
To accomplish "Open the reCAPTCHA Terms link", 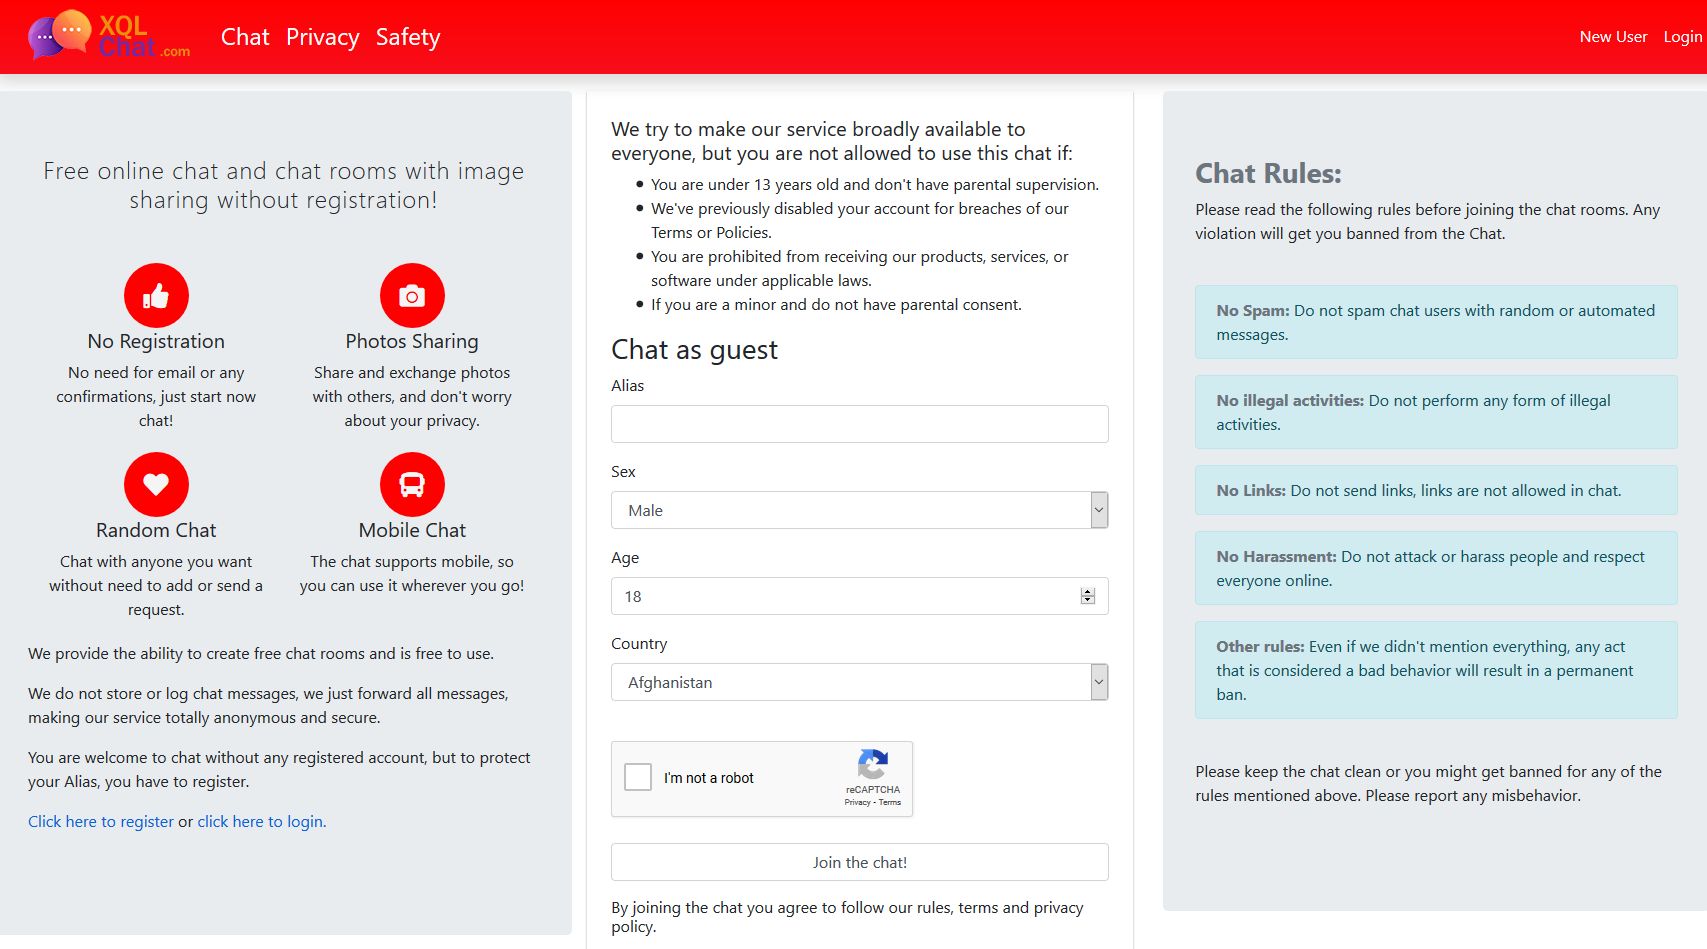I will coord(890,802).
